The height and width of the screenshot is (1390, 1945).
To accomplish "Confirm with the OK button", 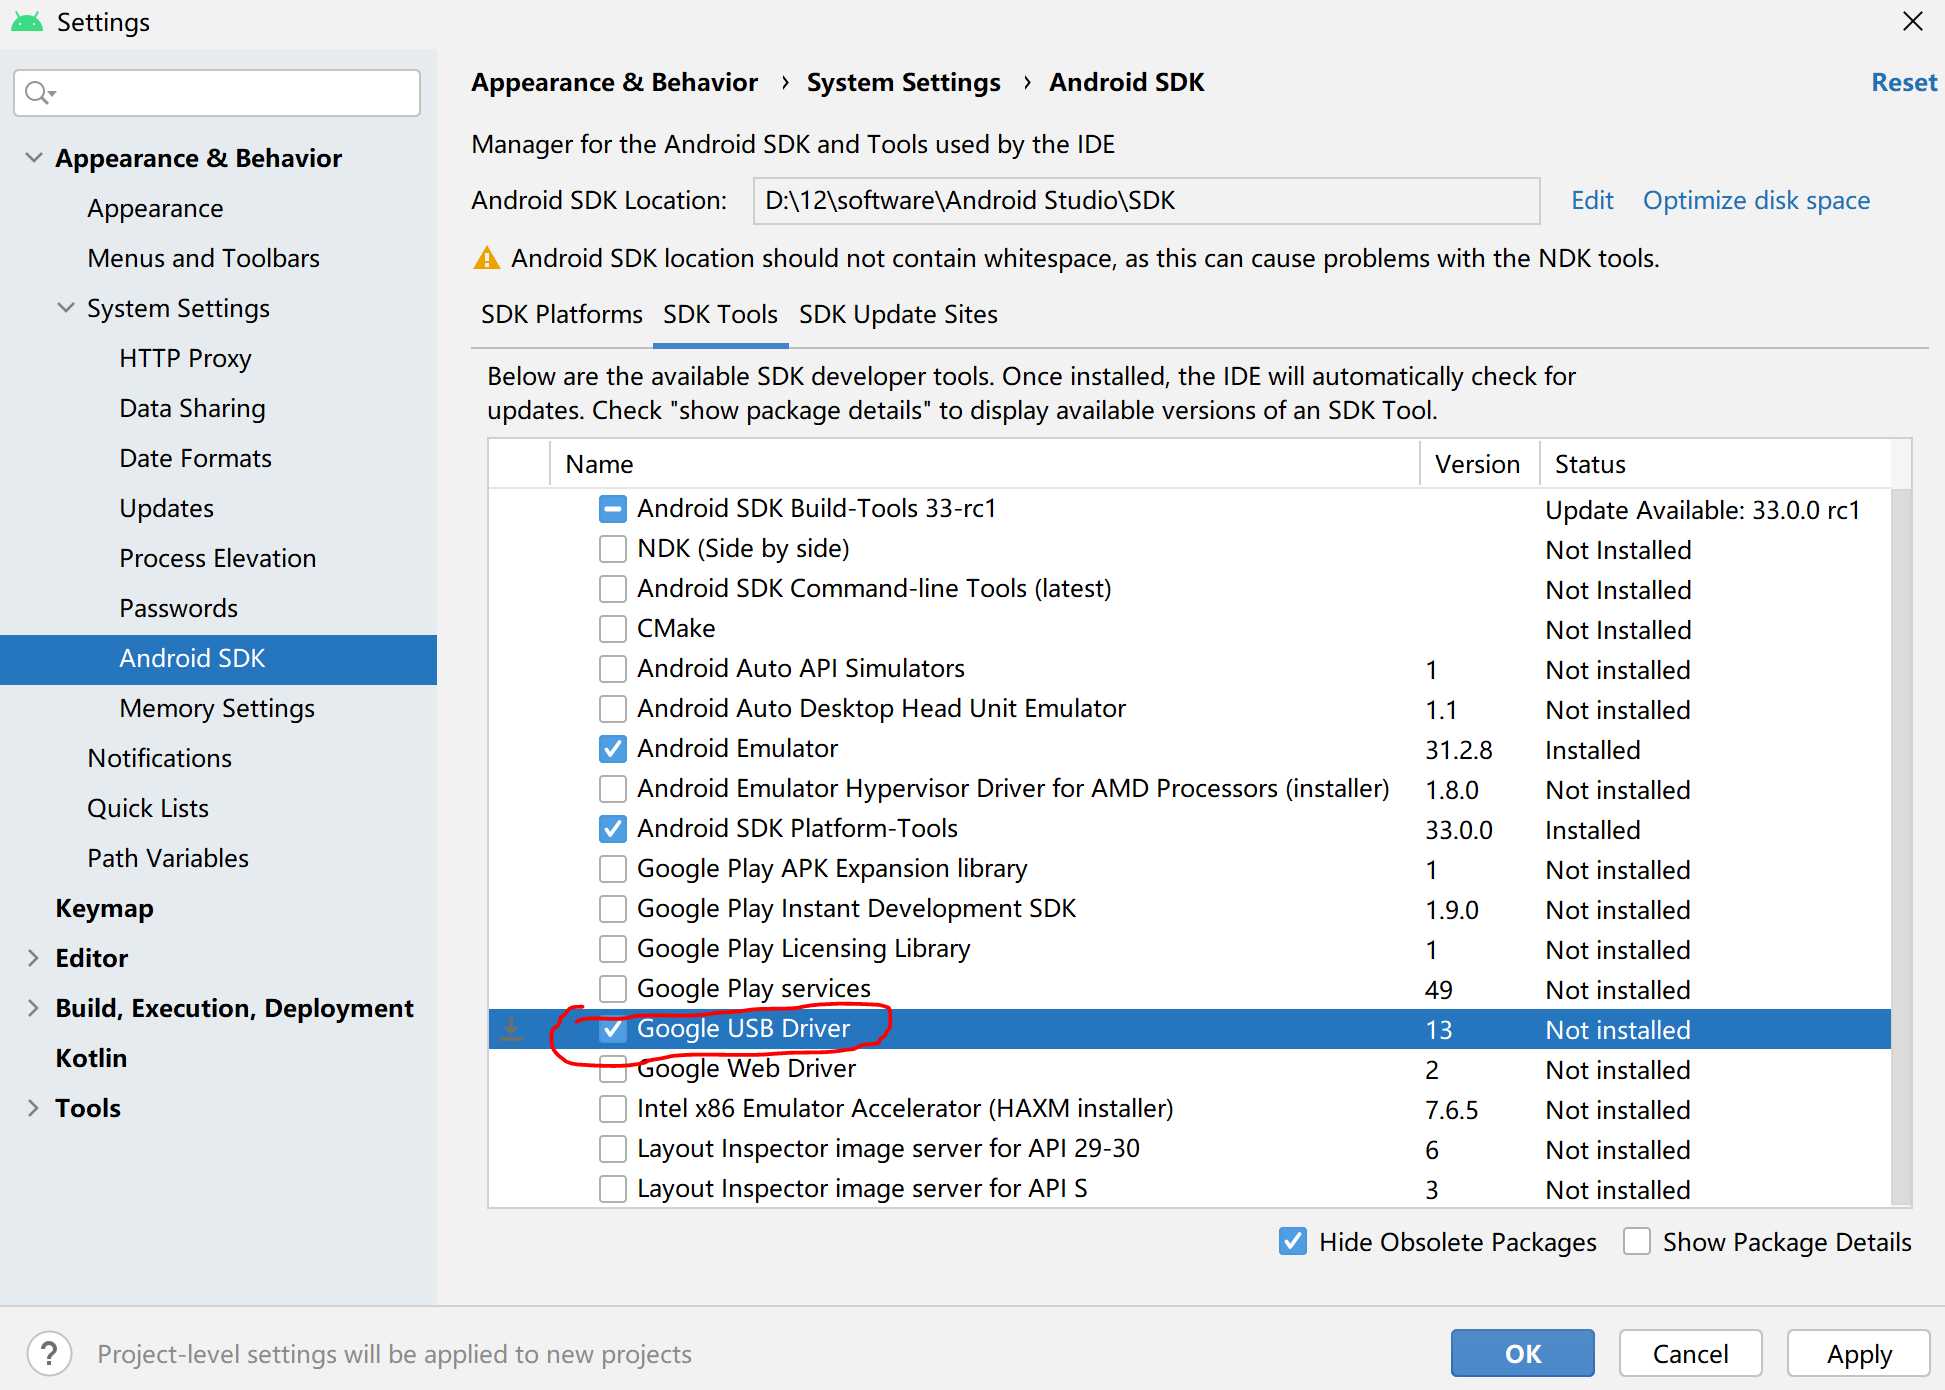I will 1522,1354.
